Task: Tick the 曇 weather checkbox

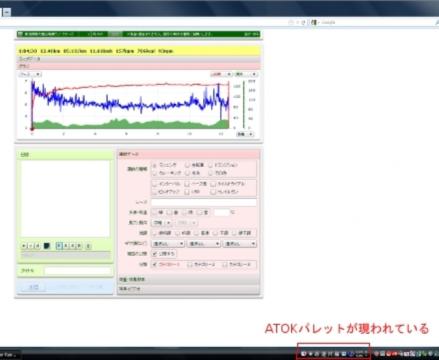Action: click(169, 212)
